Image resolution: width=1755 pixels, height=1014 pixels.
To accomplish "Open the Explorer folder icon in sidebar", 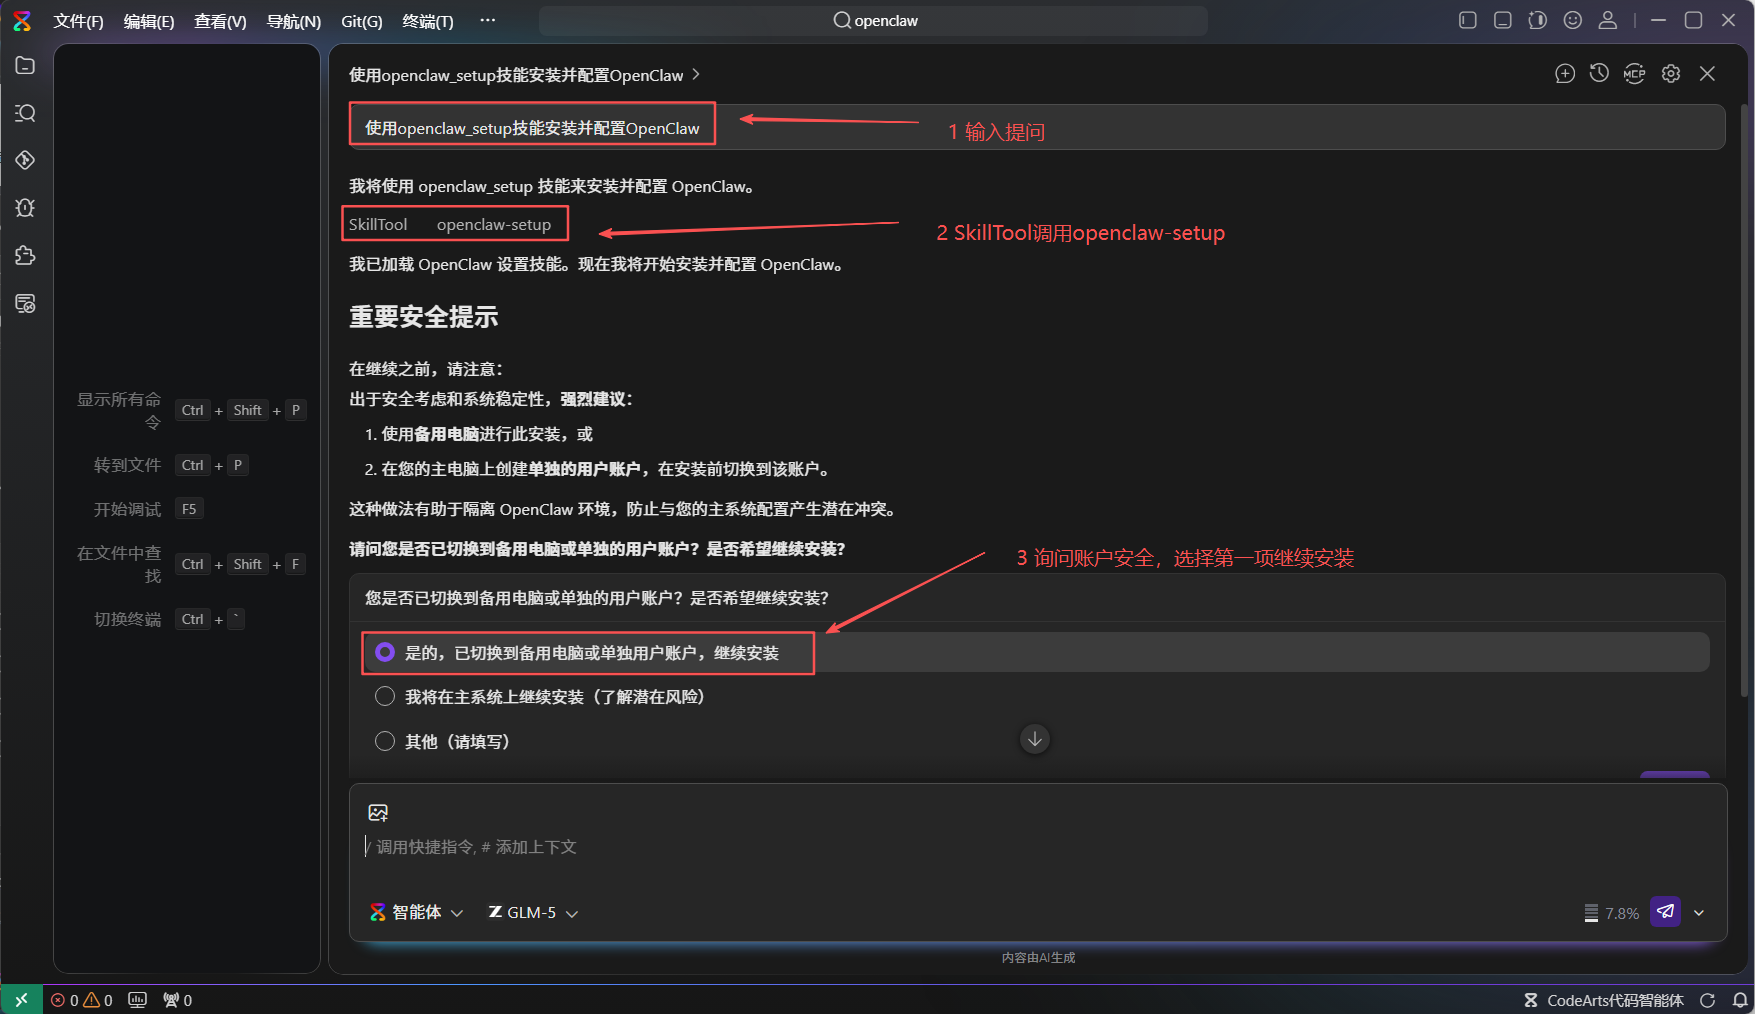I will coord(25,65).
